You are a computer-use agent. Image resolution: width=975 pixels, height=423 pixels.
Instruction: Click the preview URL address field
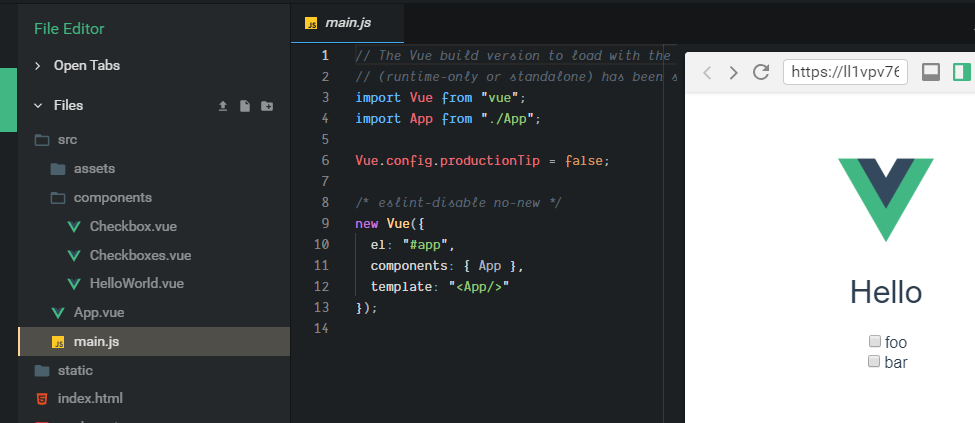point(846,72)
